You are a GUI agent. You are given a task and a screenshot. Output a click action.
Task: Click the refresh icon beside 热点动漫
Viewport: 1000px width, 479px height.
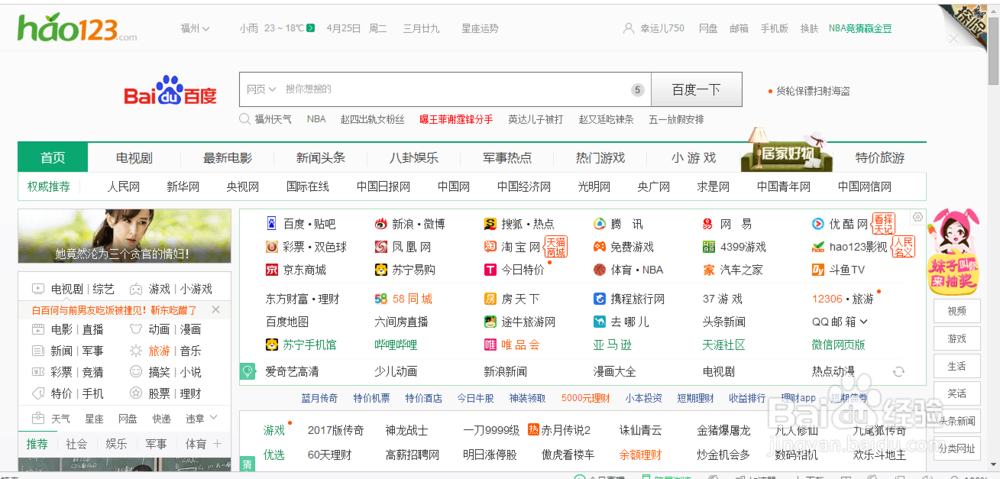point(899,371)
